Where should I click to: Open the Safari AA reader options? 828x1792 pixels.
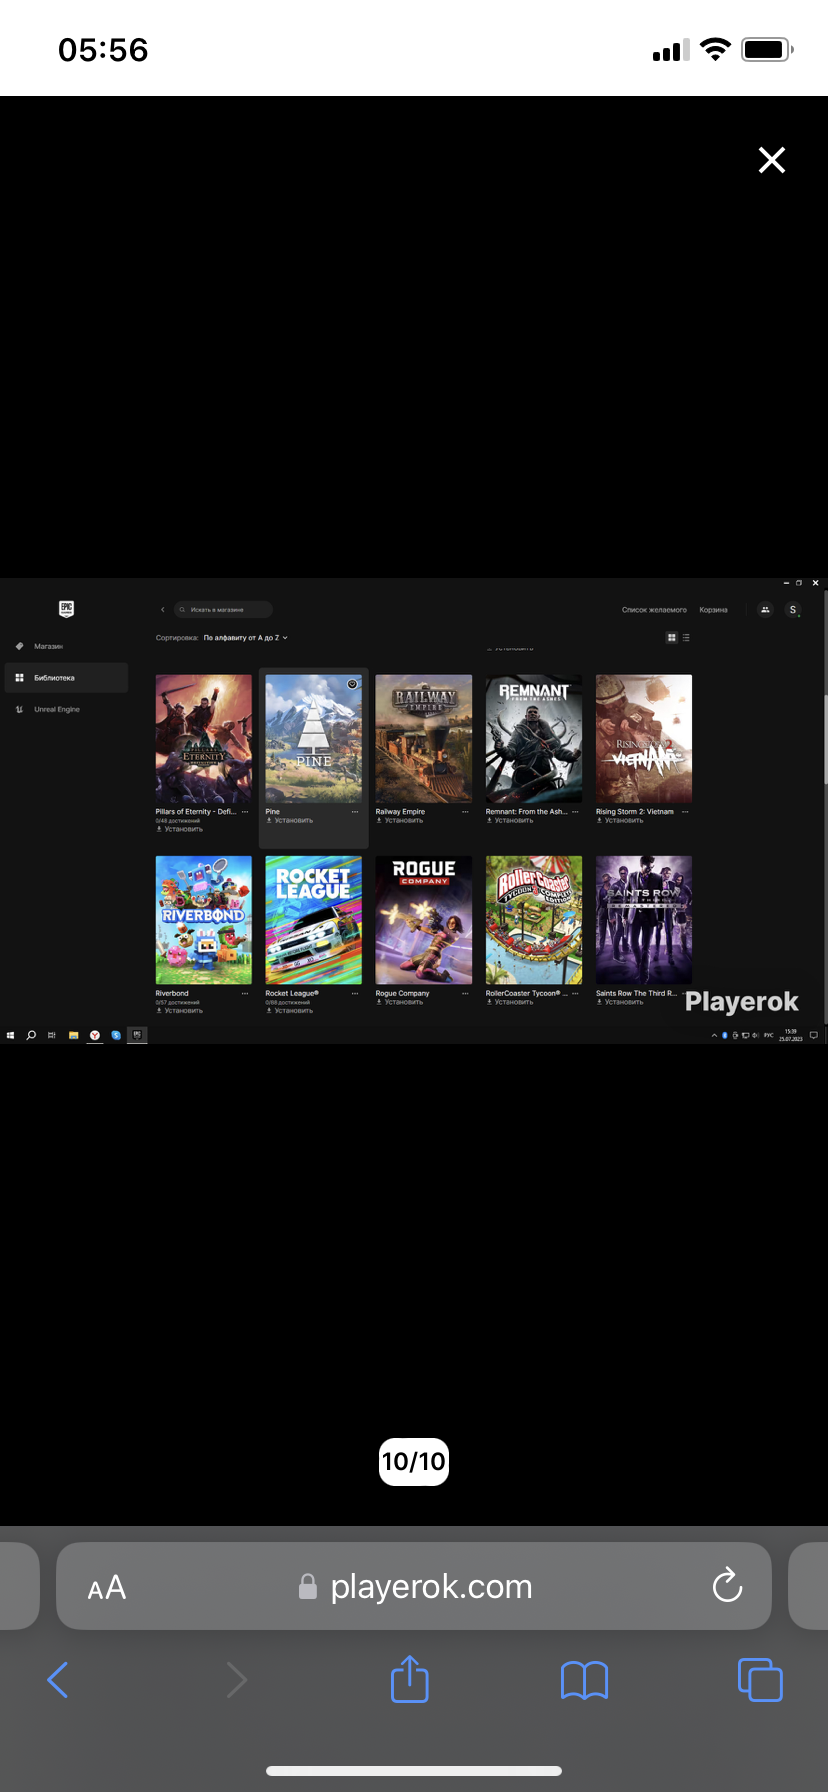click(x=107, y=1587)
